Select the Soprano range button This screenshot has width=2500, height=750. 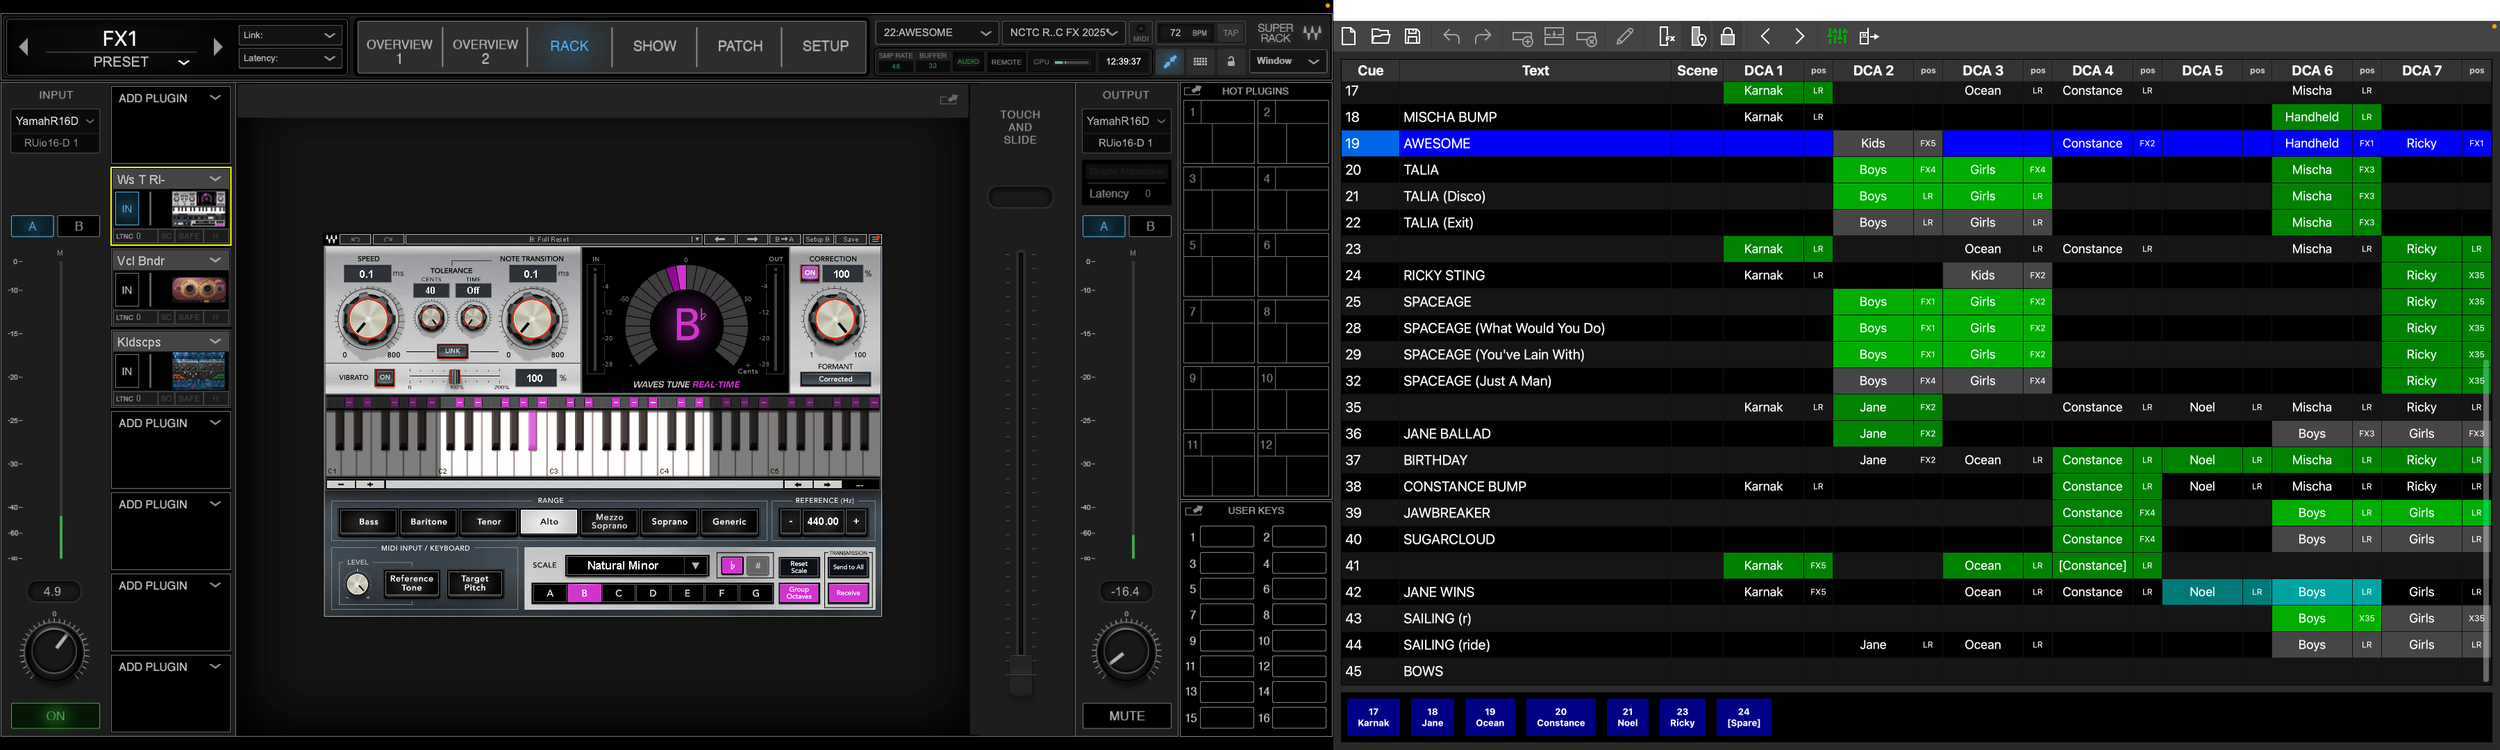pos(669,522)
